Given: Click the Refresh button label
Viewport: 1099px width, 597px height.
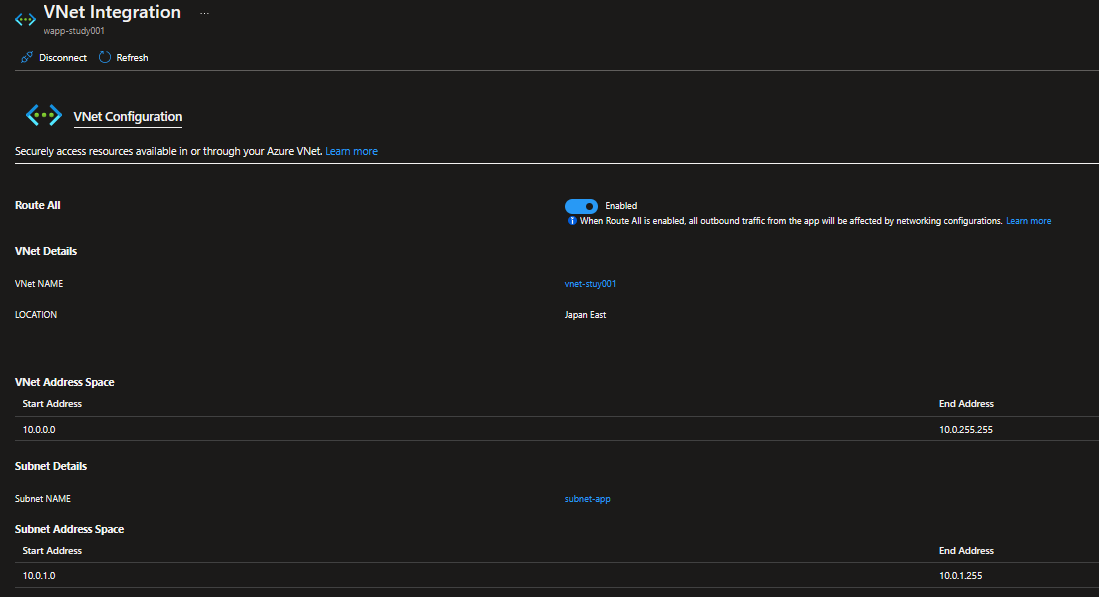Looking at the screenshot, I should coord(132,57).
